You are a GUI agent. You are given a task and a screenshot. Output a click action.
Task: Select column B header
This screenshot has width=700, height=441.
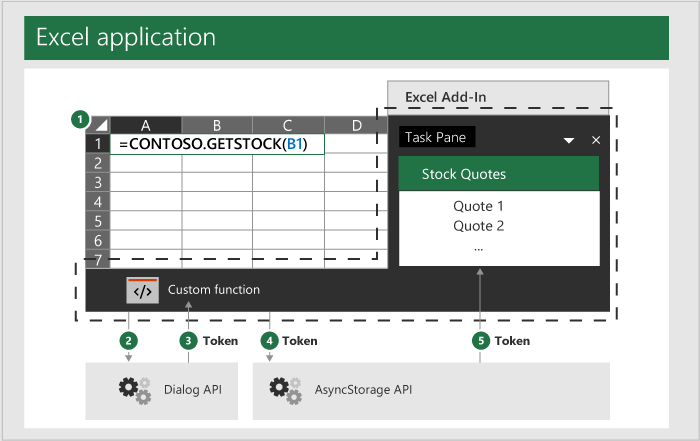point(217,125)
